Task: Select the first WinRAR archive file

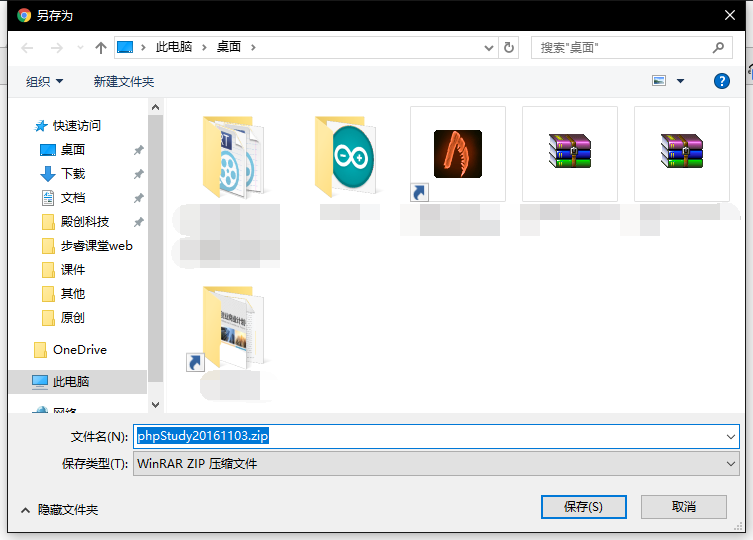Action: (x=570, y=154)
